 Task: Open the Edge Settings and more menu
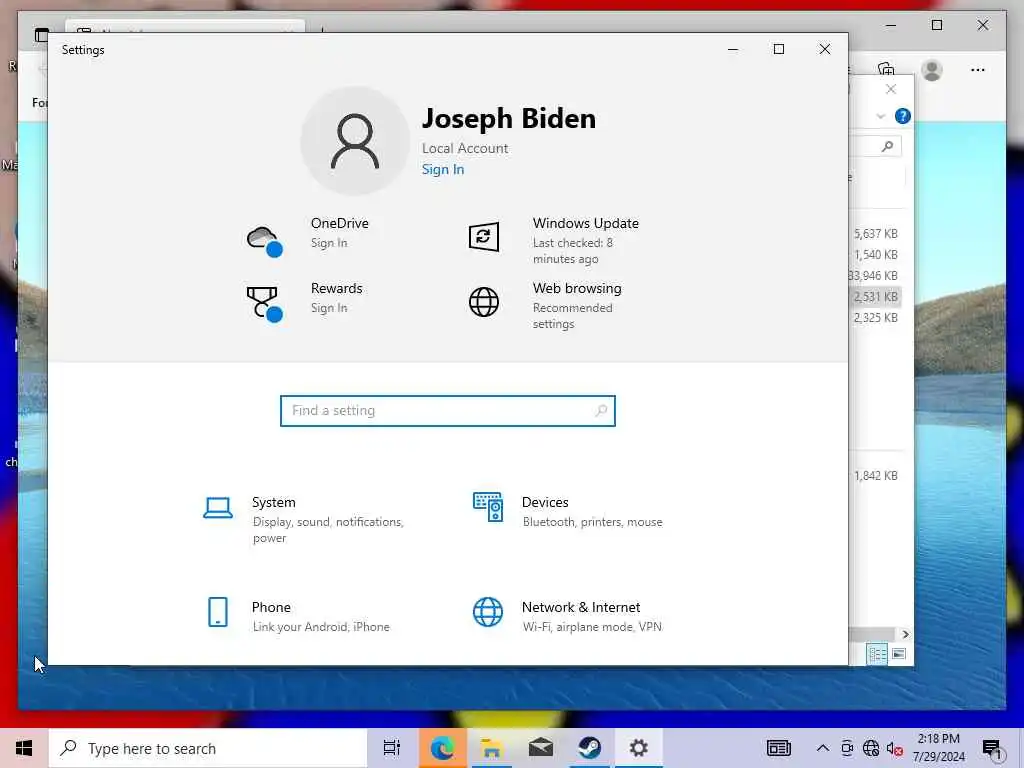coord(978,70)
